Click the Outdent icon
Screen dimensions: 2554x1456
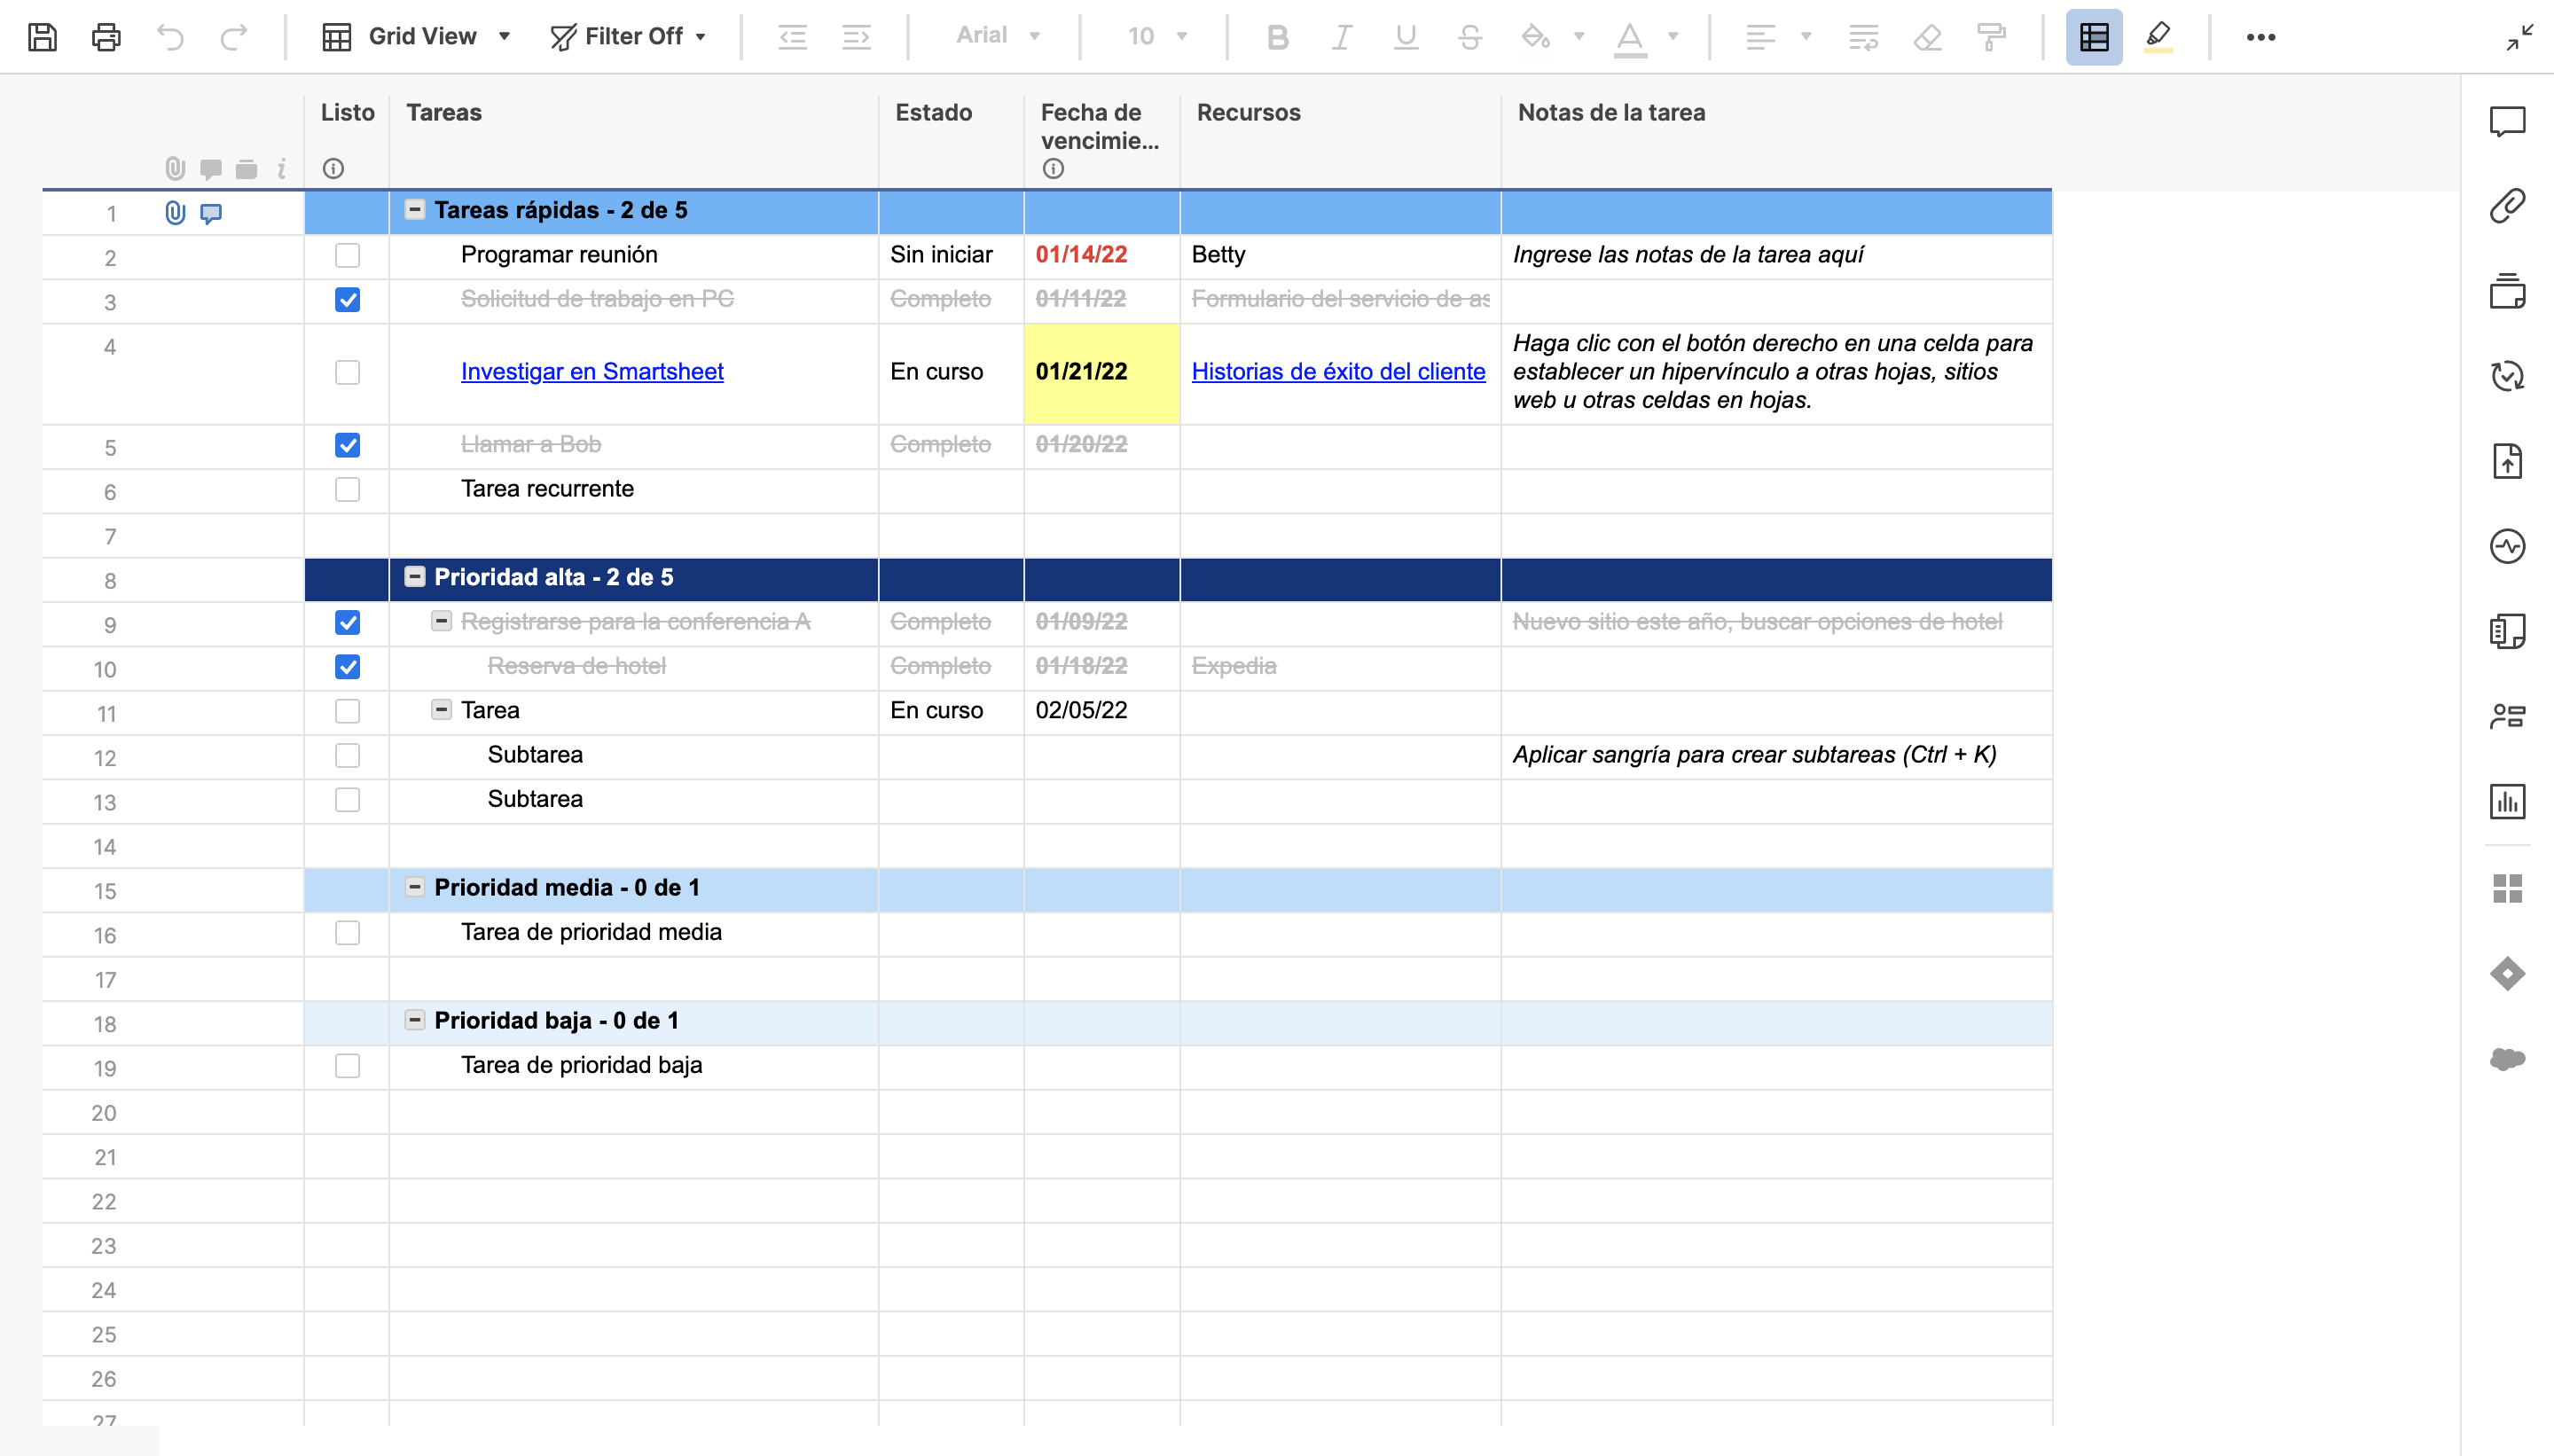point(792,37)
